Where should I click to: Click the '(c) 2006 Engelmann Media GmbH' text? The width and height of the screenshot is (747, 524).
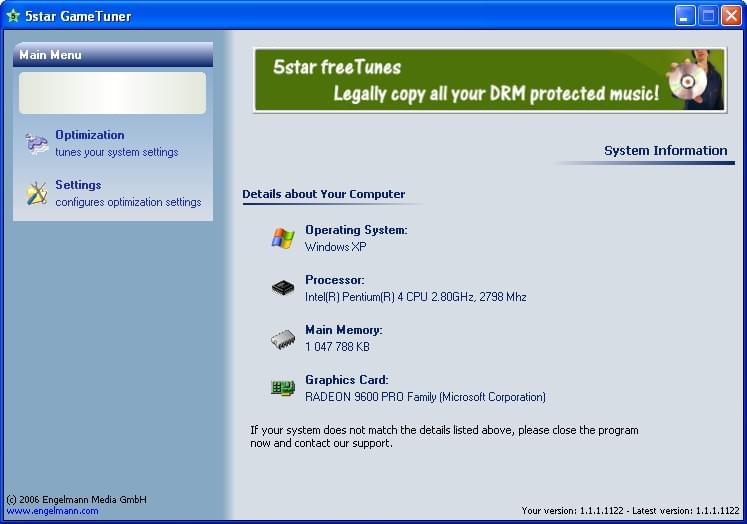76,499
